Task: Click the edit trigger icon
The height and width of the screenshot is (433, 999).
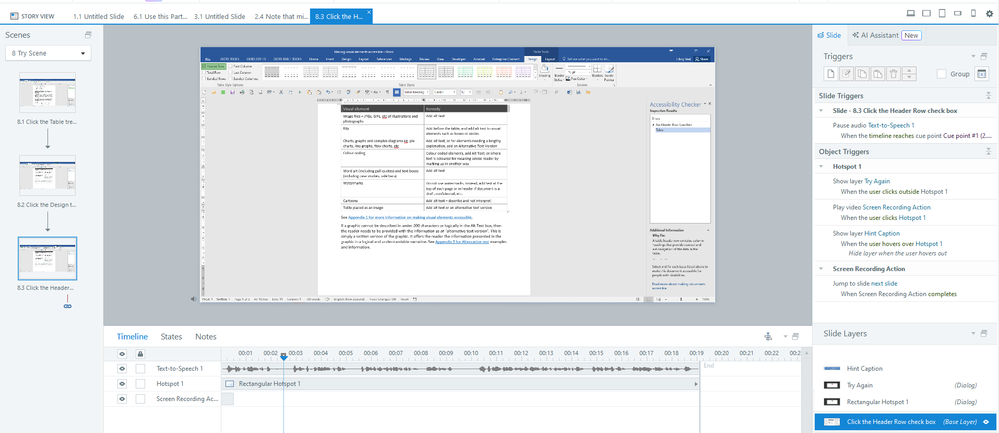Action: pyautogui.click(x=846, y=74)
